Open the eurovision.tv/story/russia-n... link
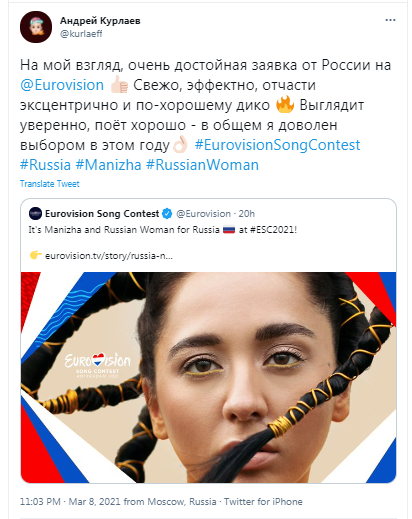412x519 pixels. 109,256
